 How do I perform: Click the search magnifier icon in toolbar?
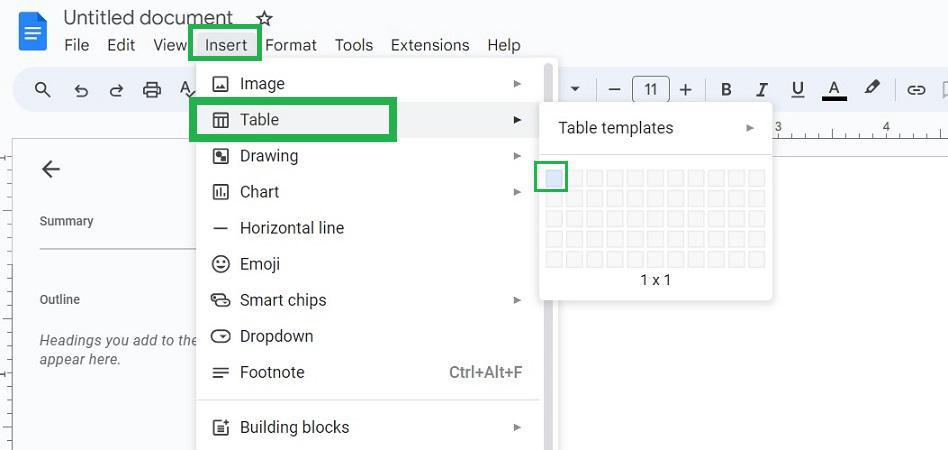point(42,90)
